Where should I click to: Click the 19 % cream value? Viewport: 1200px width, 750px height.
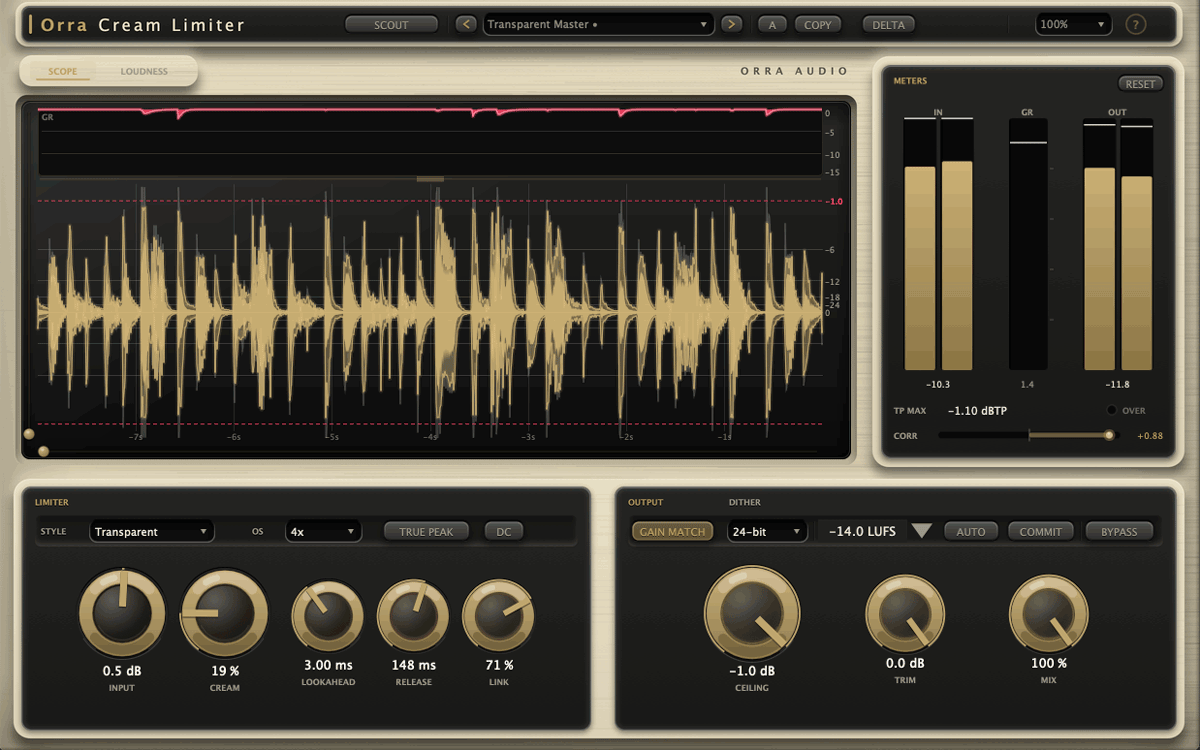click(225, 671)
